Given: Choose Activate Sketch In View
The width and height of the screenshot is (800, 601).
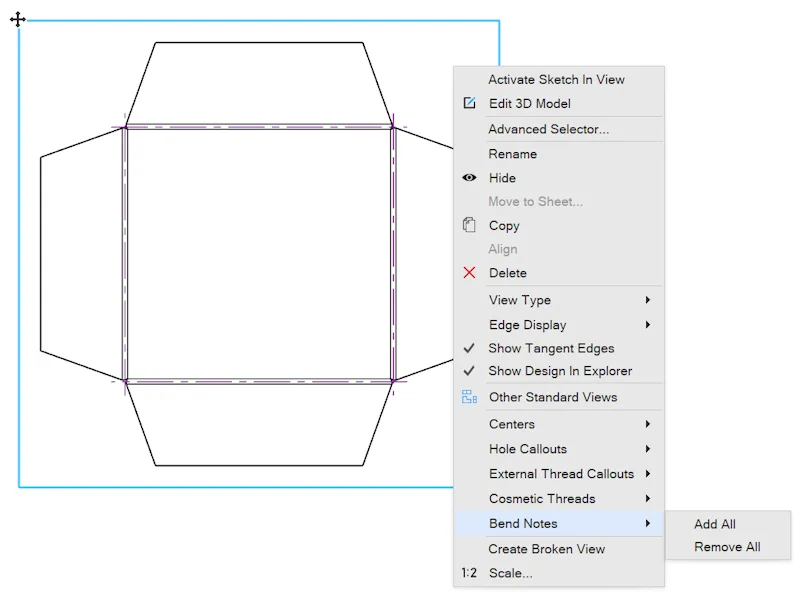Looking at the screenshot, I should pos(559,79).
